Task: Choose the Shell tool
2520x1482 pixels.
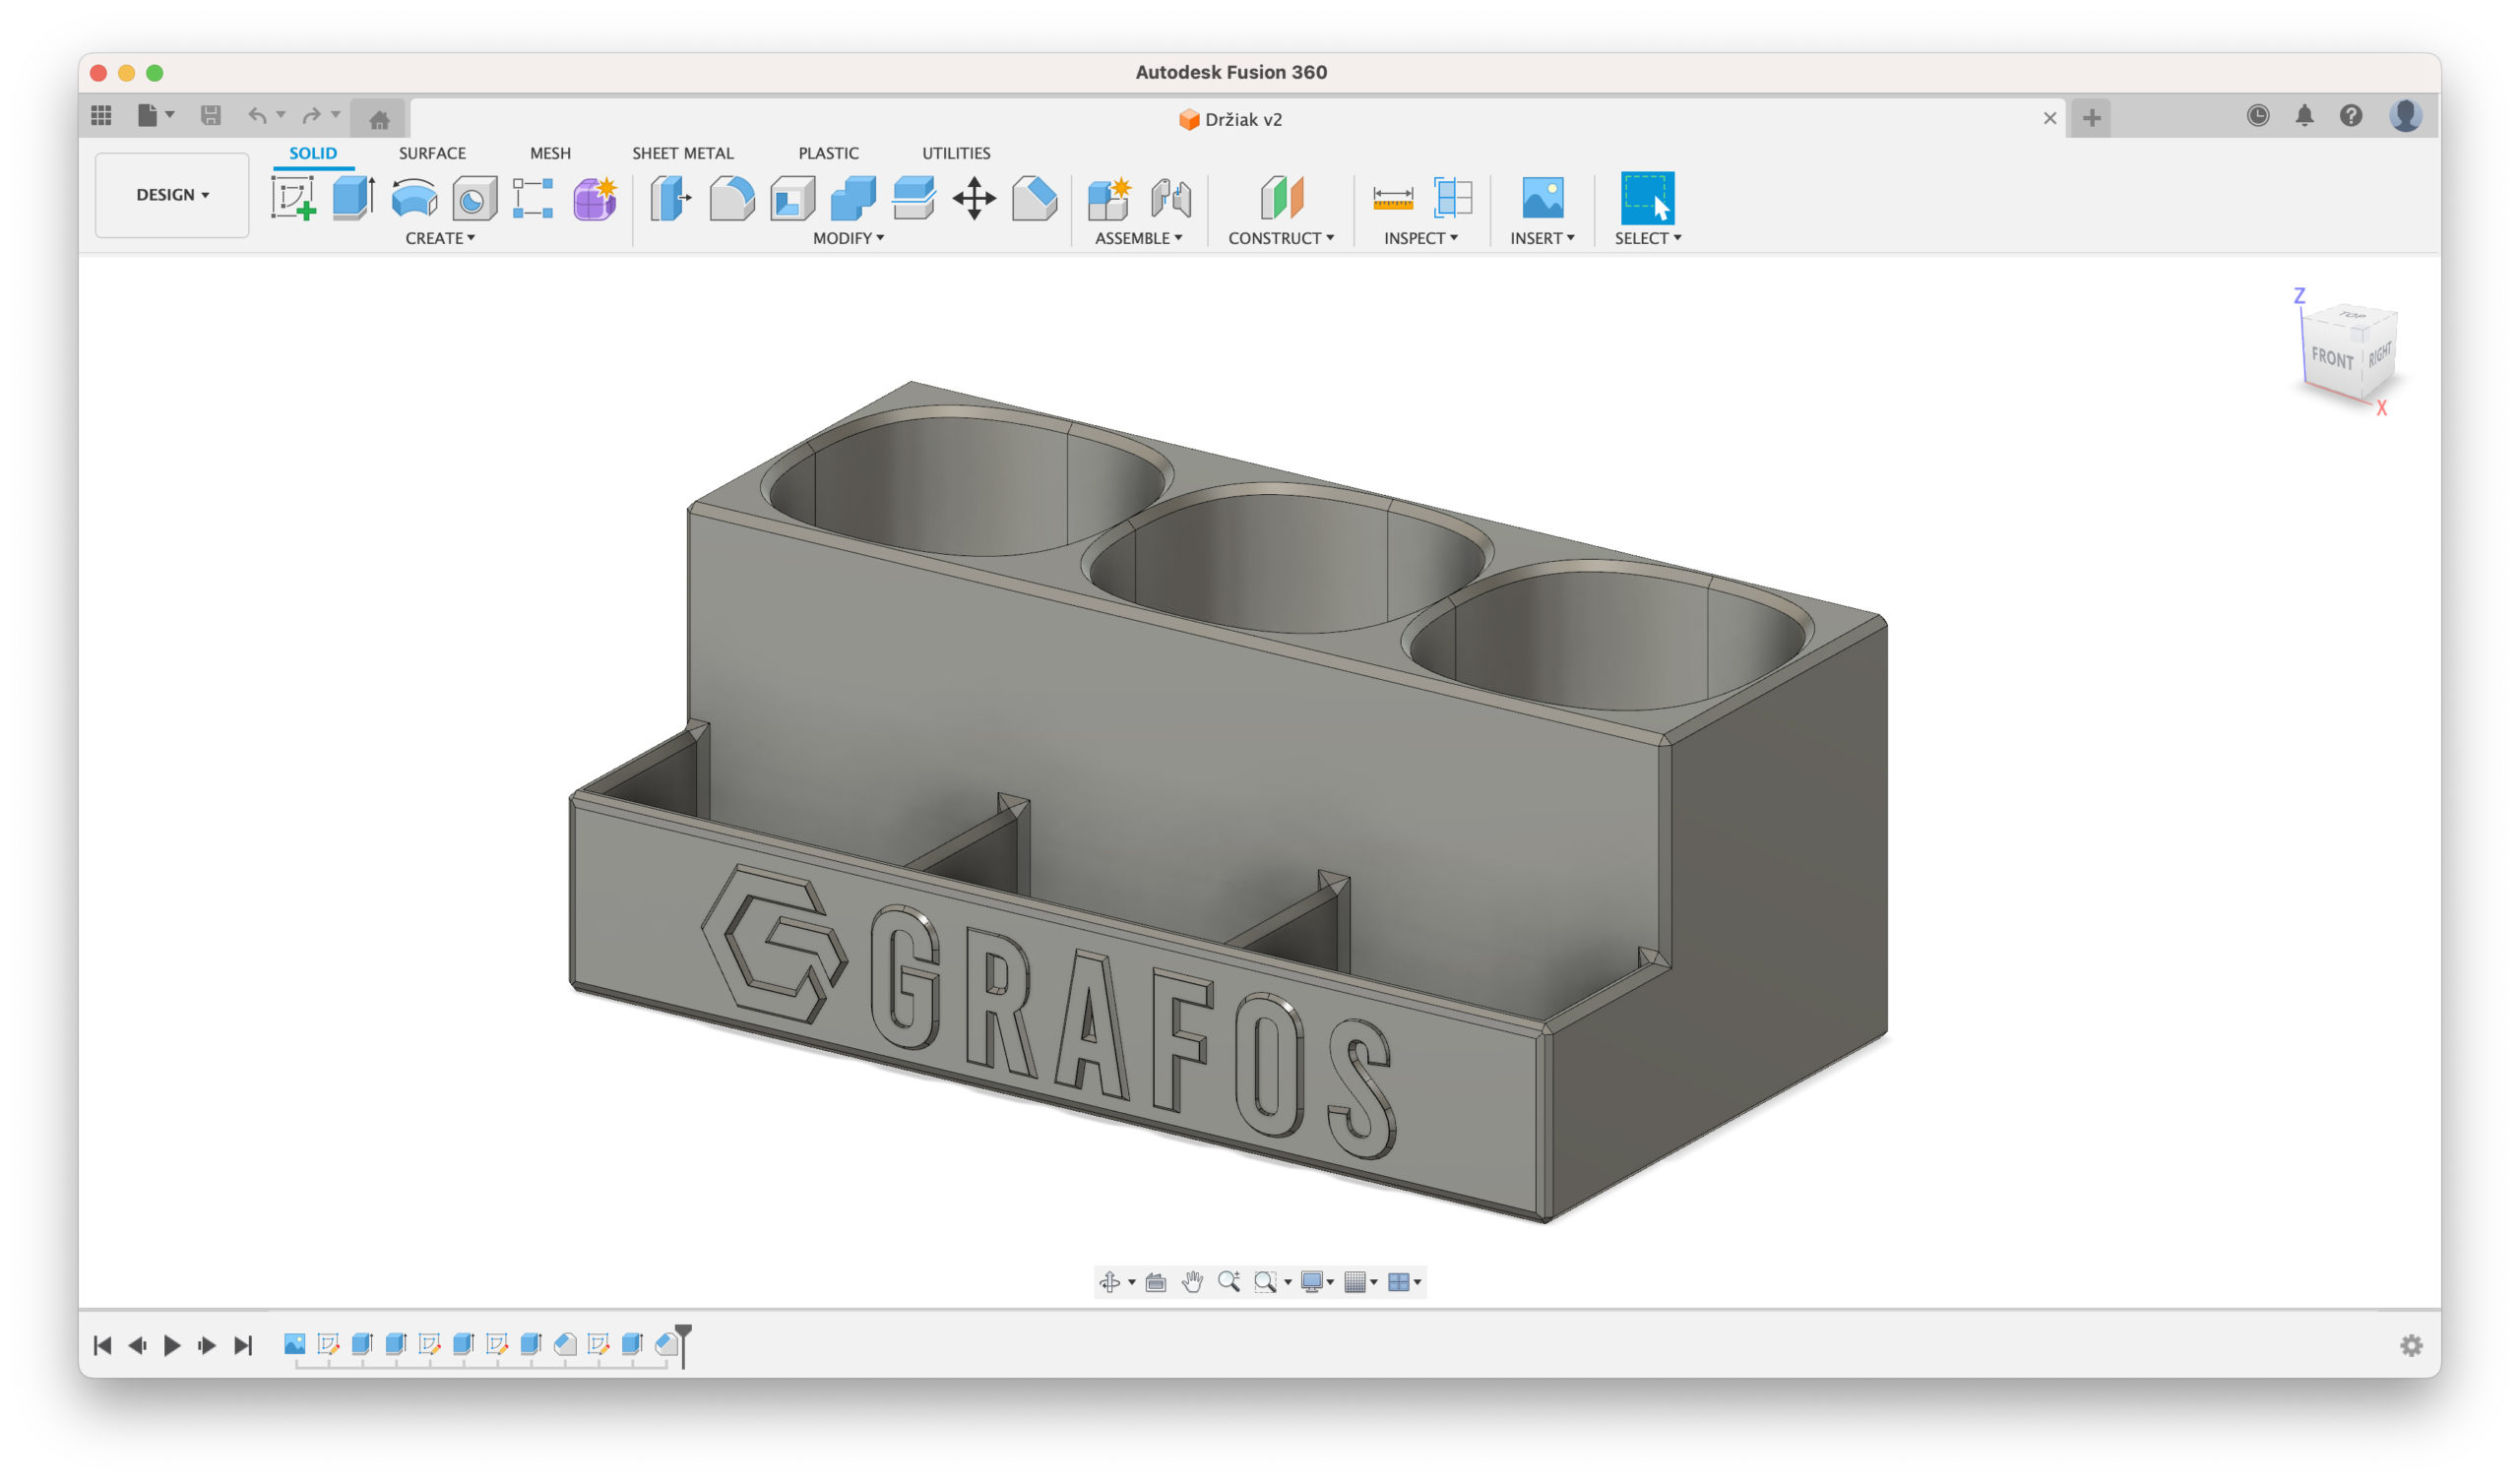Action: pyautogui.click(x=793, y=198)
